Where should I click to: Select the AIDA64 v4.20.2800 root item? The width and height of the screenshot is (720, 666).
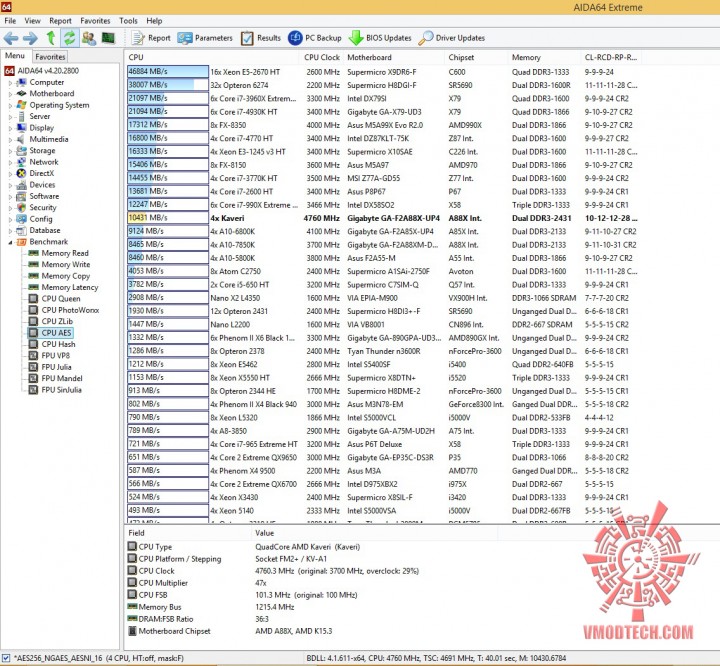[41, 71]
